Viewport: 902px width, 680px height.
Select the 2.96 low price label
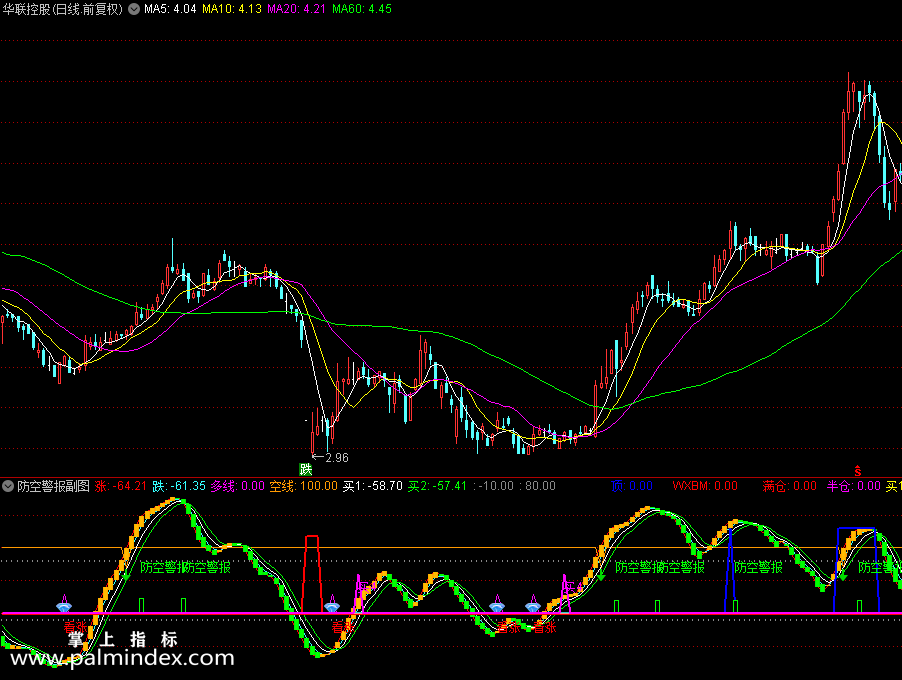[x=337, y=458]
